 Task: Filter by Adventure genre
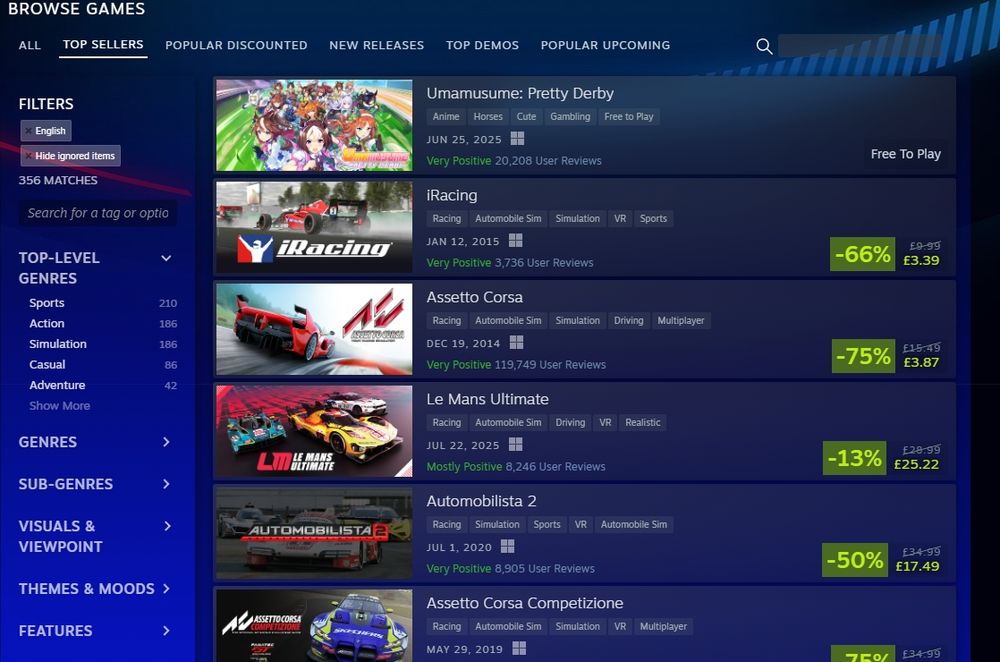[57, 385]
